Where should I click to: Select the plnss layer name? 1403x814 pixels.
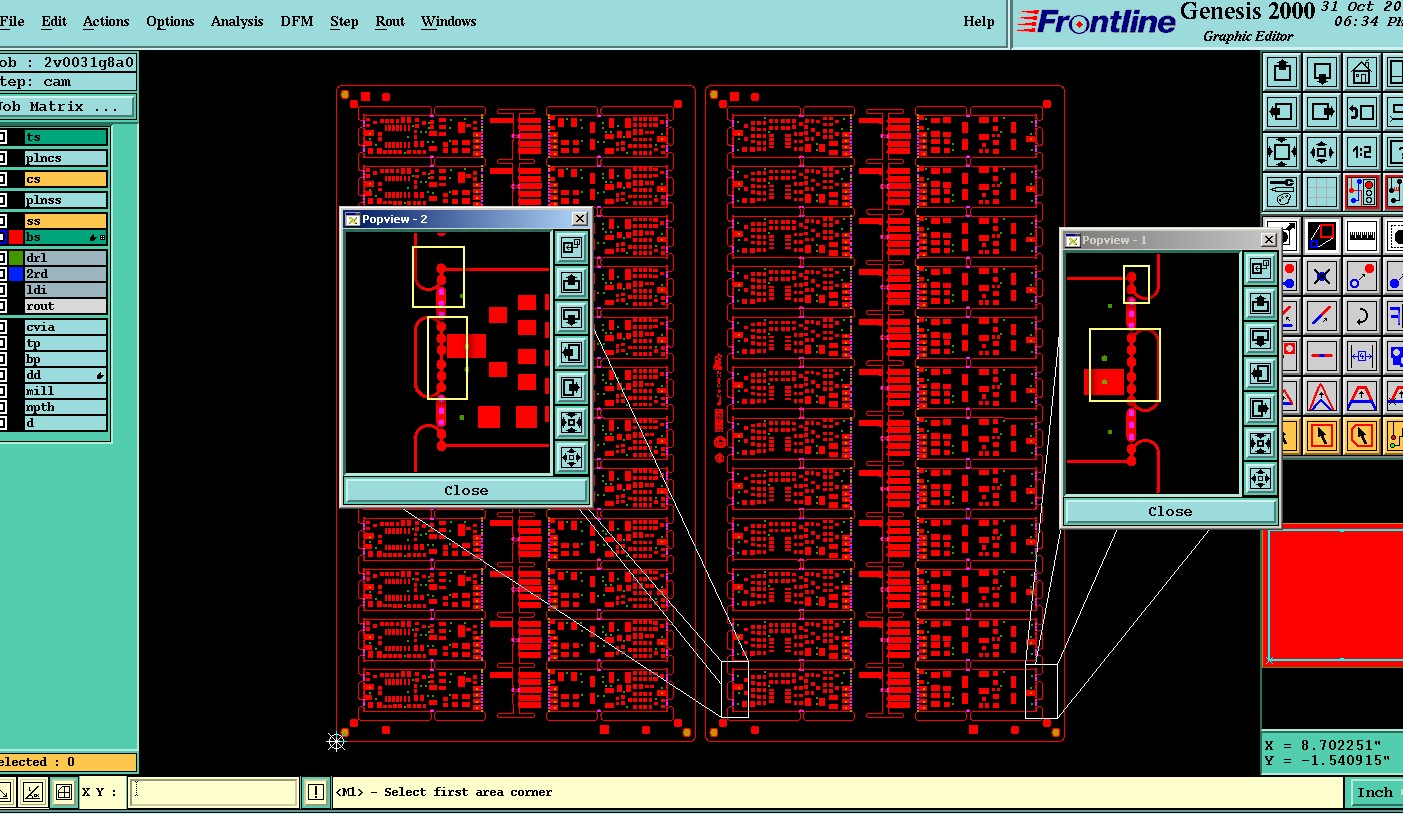[66, 200]
